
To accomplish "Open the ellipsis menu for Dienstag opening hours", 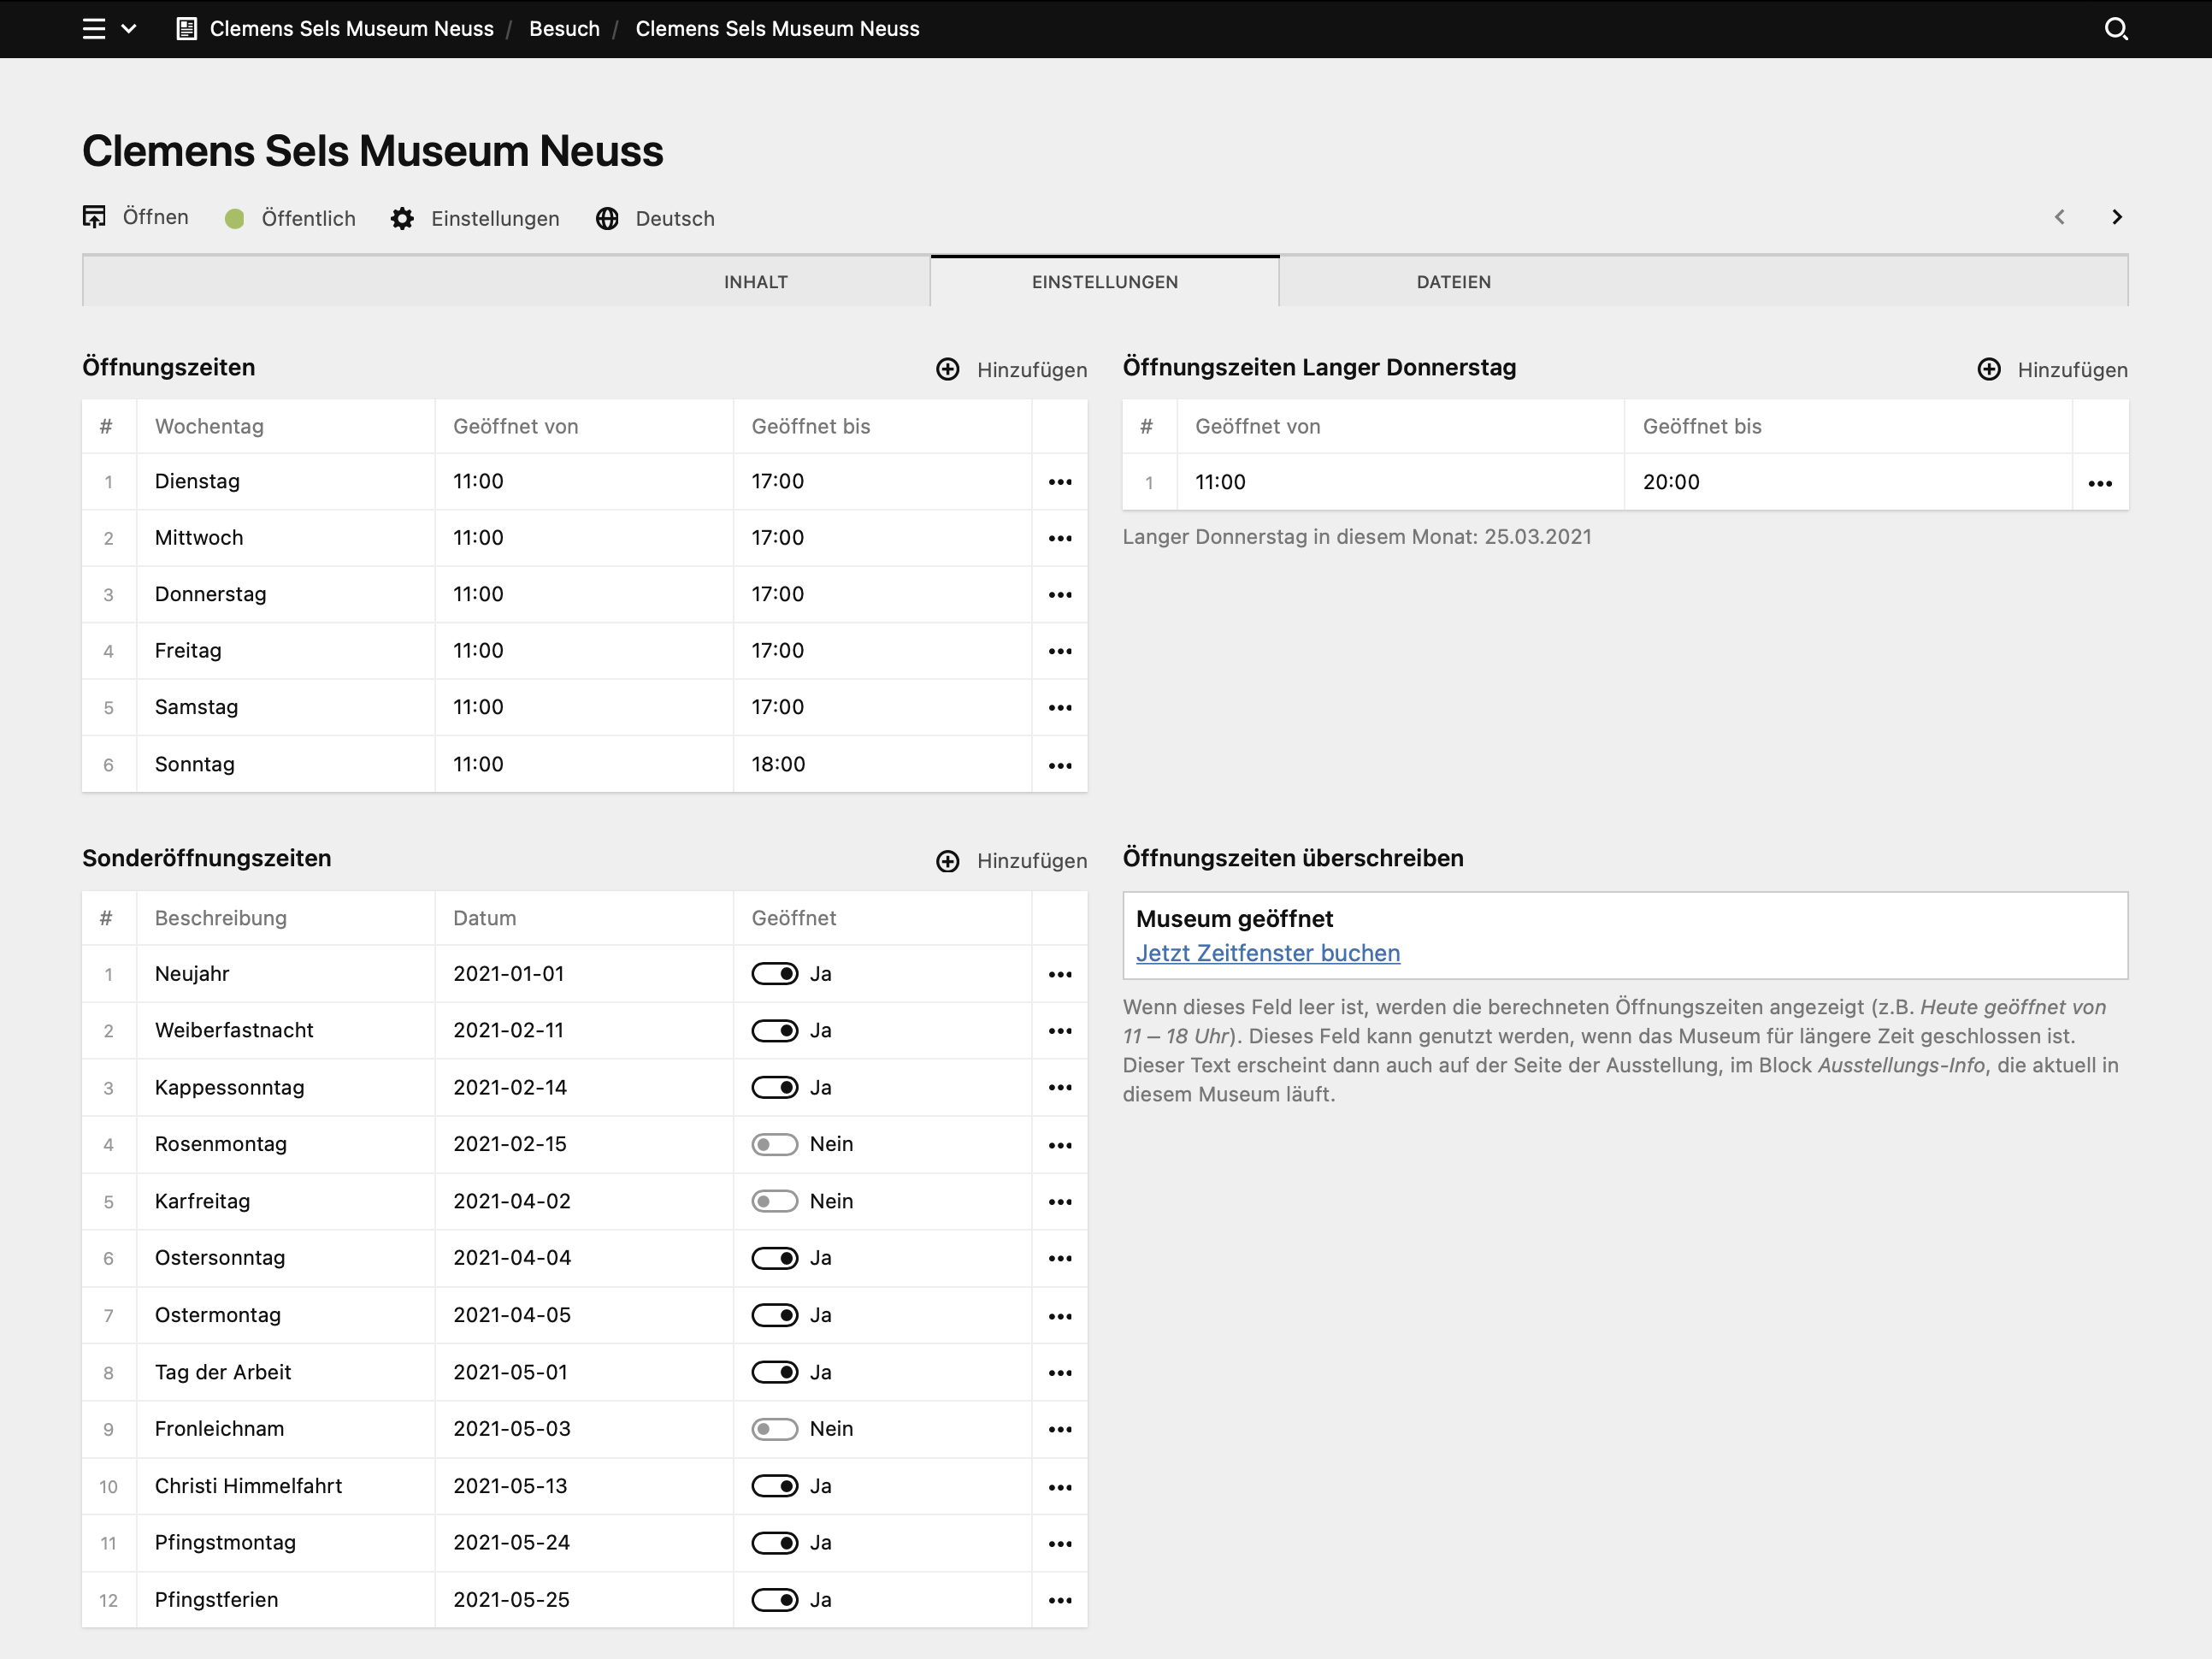I will (x=1059, y=481).
